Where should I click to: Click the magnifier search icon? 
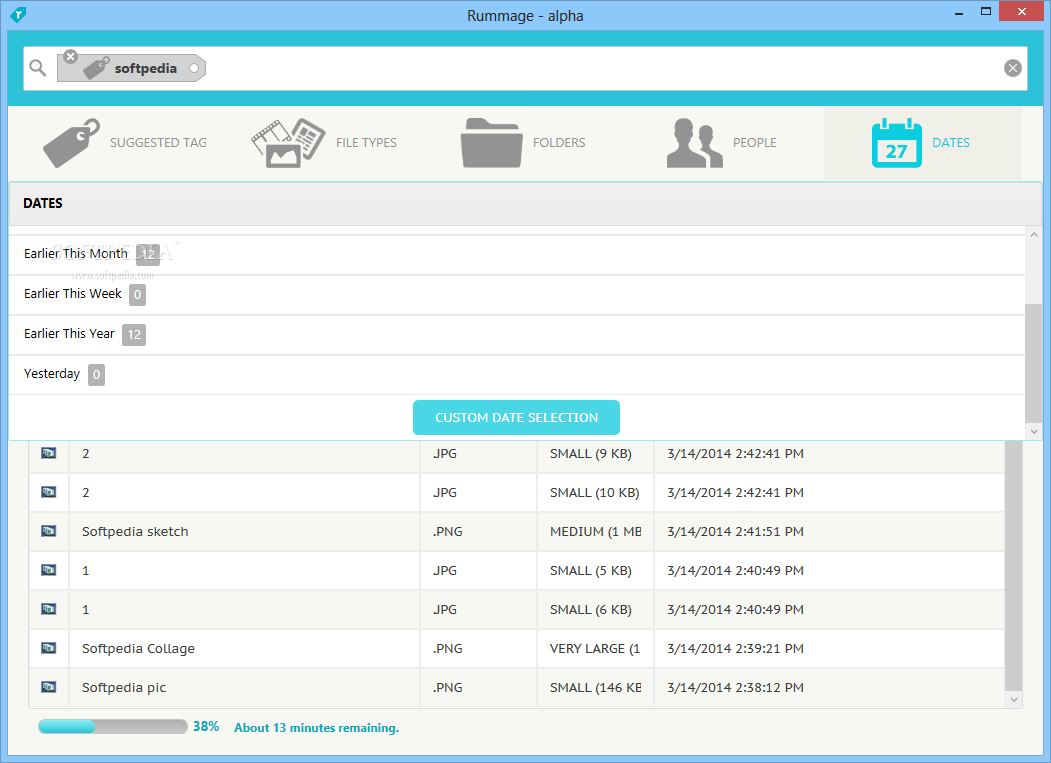38,68
